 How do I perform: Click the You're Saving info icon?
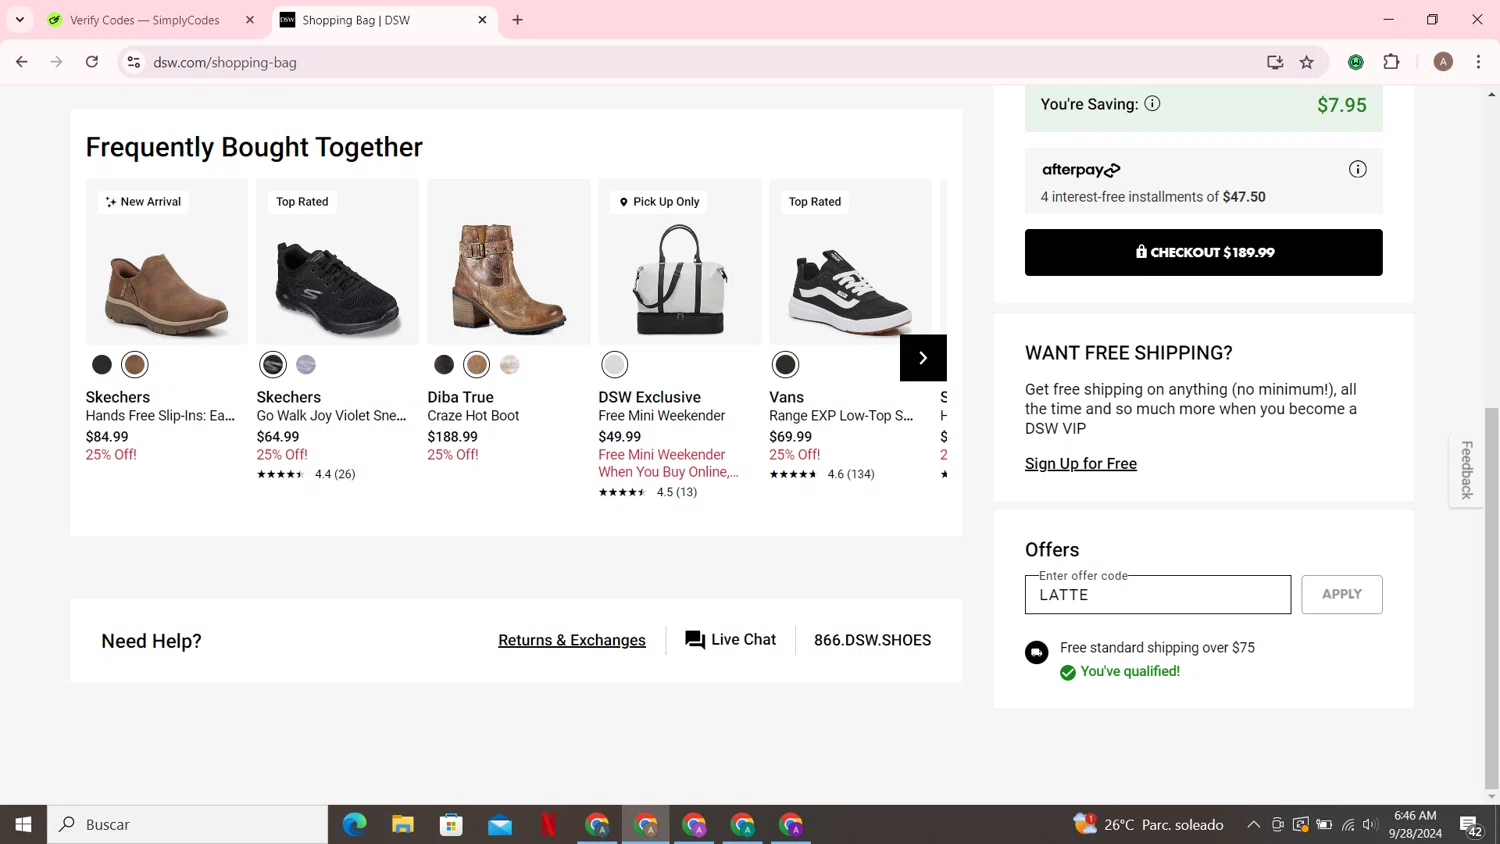coord(1152,103)
